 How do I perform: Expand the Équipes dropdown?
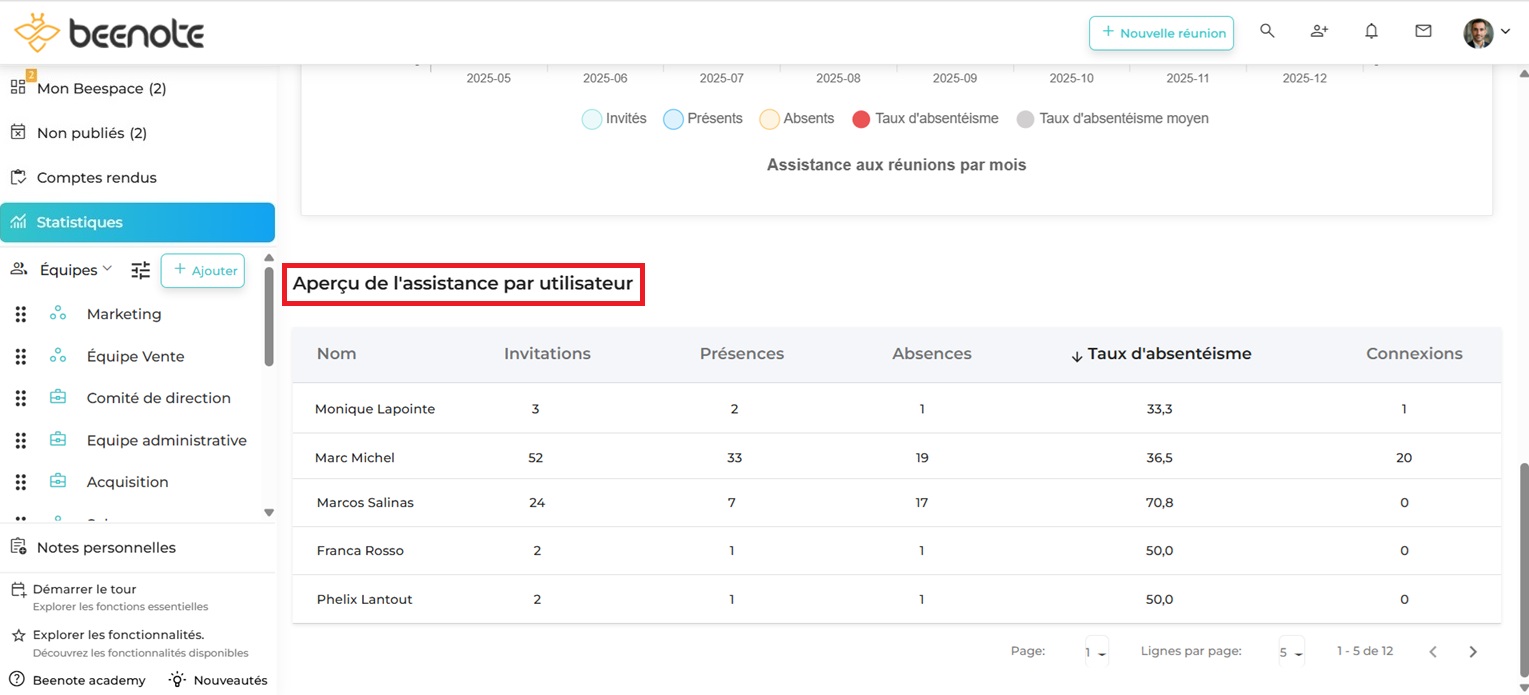tap(107, 269)
